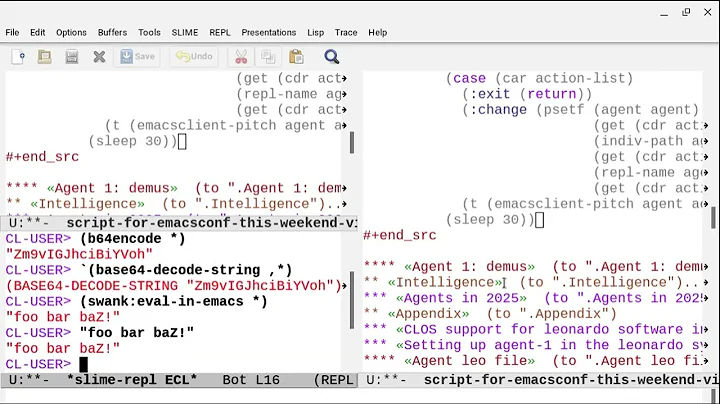Click the (swank:eval-in-emacs *) REPL input
The height and width of the screenshot is (404, 720).
point(173,302)
